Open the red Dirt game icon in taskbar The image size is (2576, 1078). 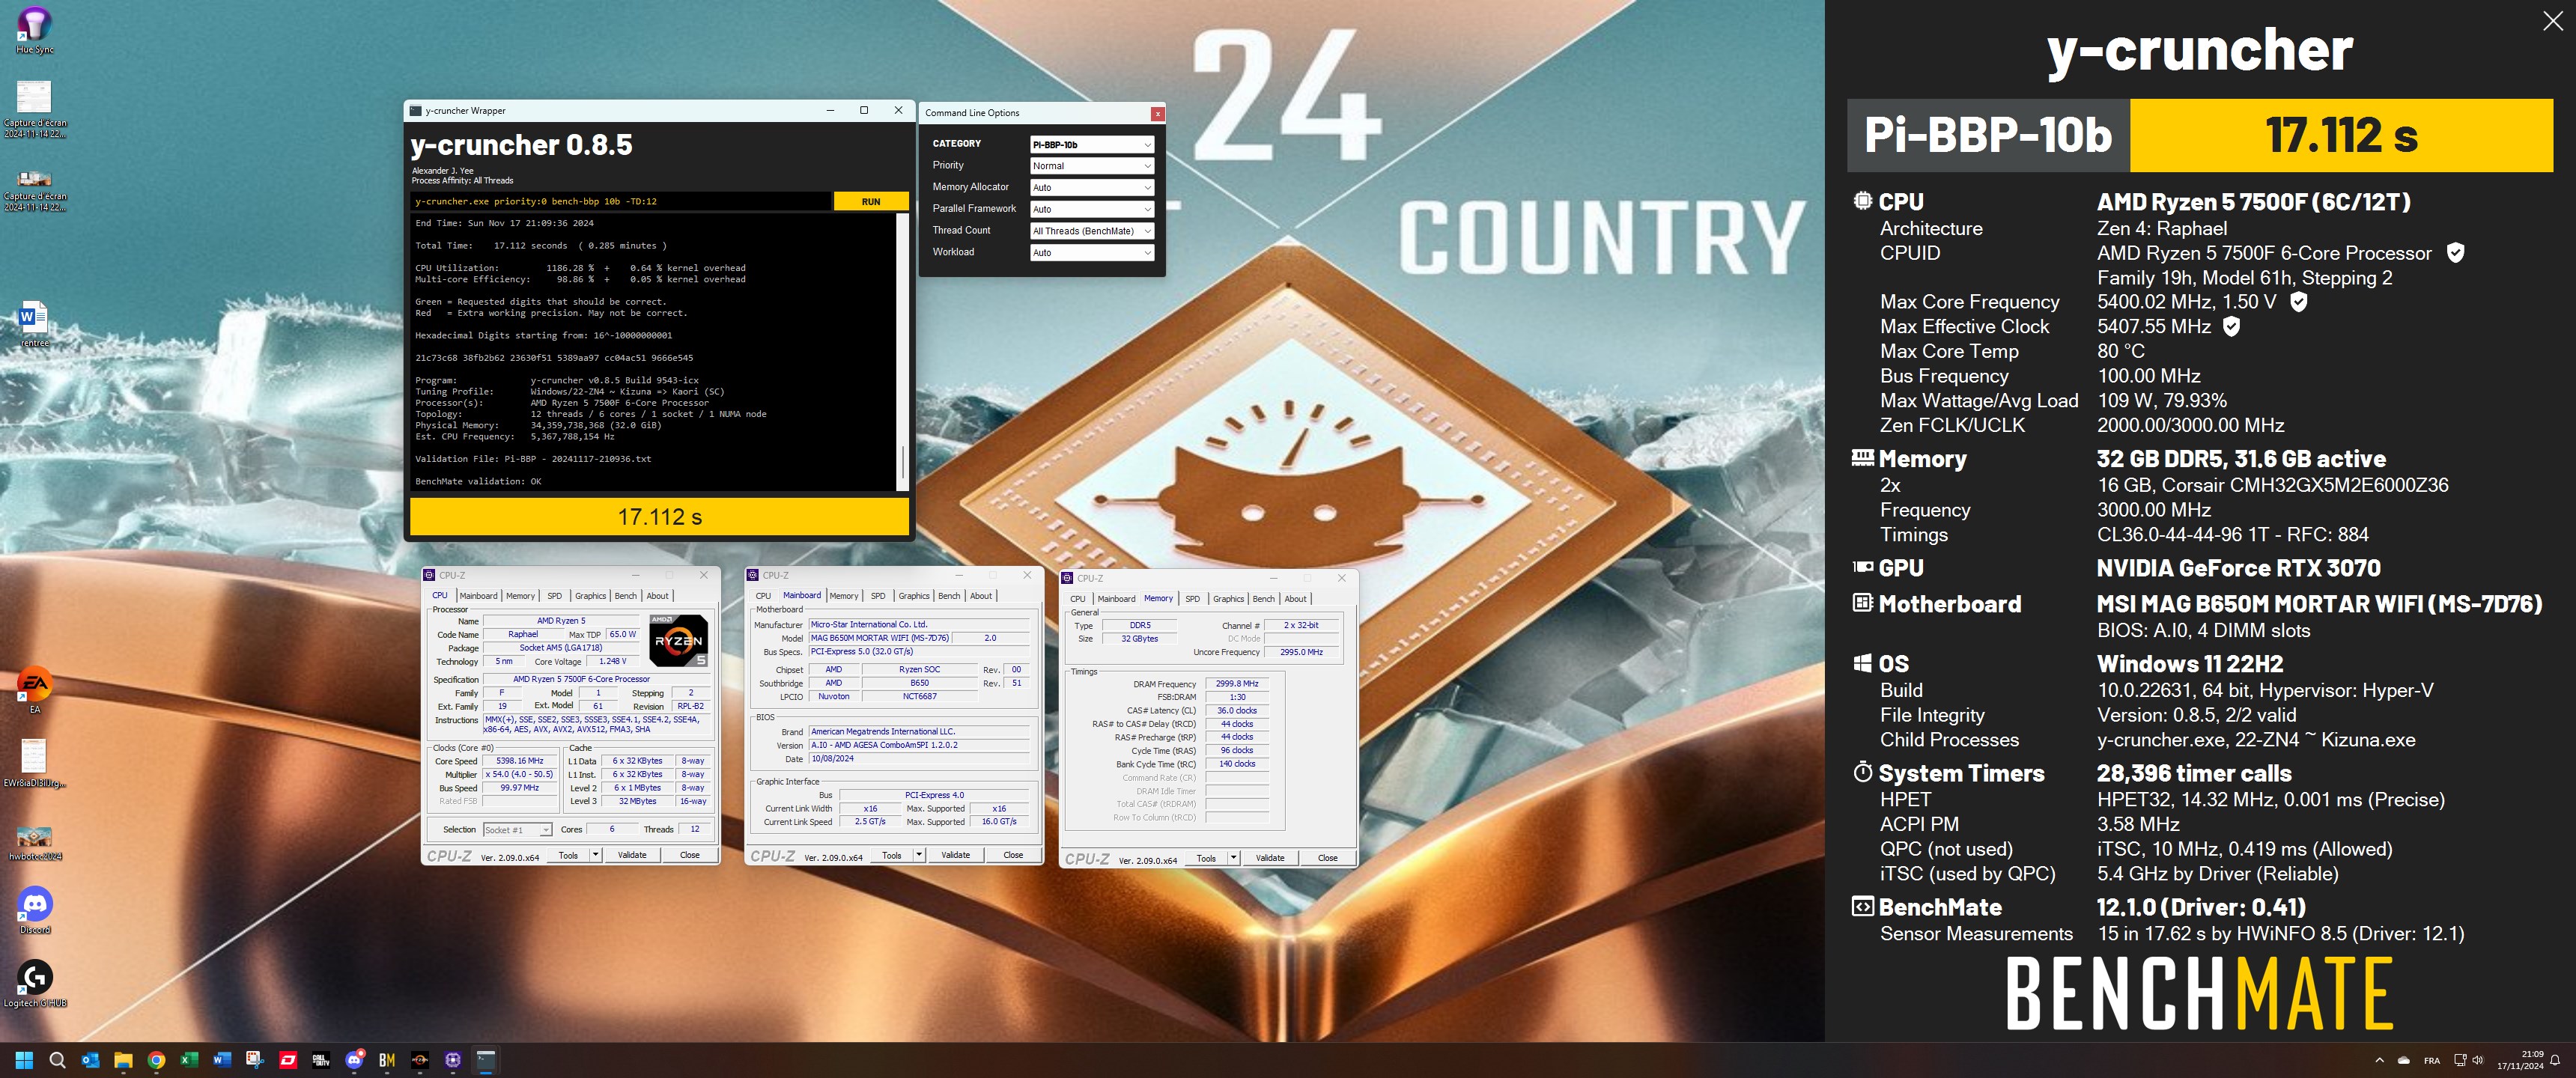coord(288,1060)
